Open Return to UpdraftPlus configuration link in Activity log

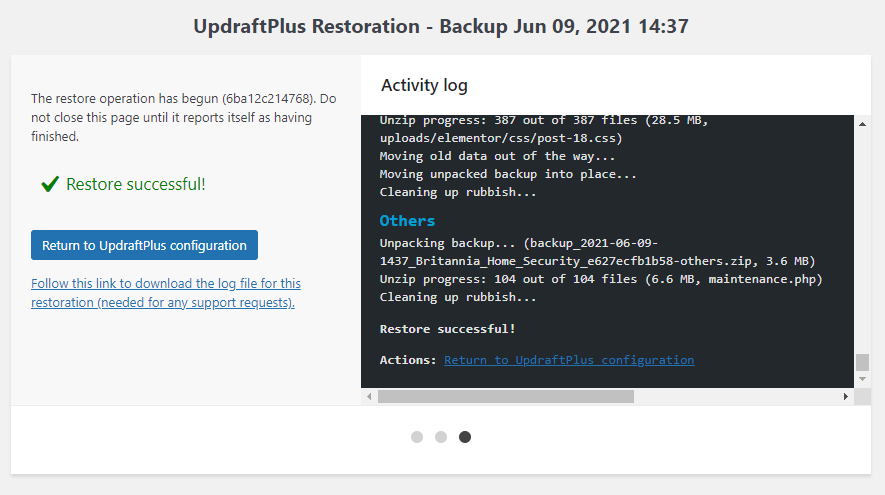pos(569,360)
